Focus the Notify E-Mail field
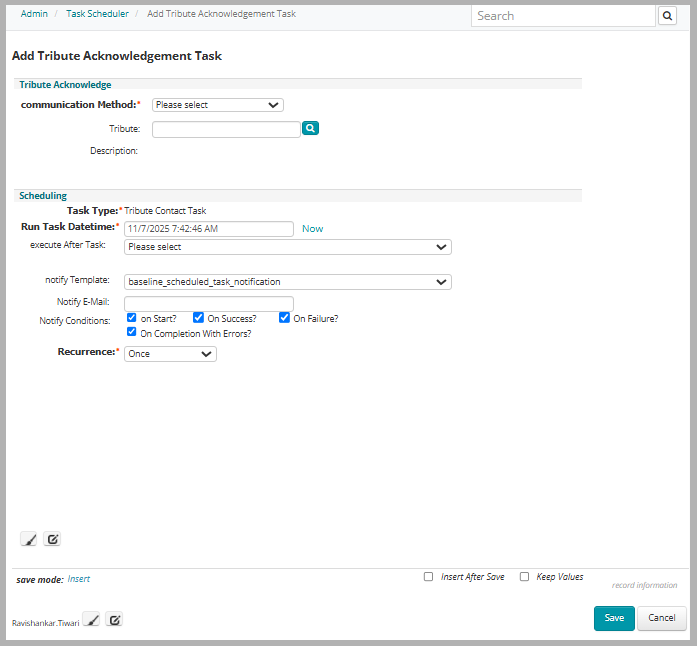The width and height of the screenshot is (697, 646). [x=208, y=304]
